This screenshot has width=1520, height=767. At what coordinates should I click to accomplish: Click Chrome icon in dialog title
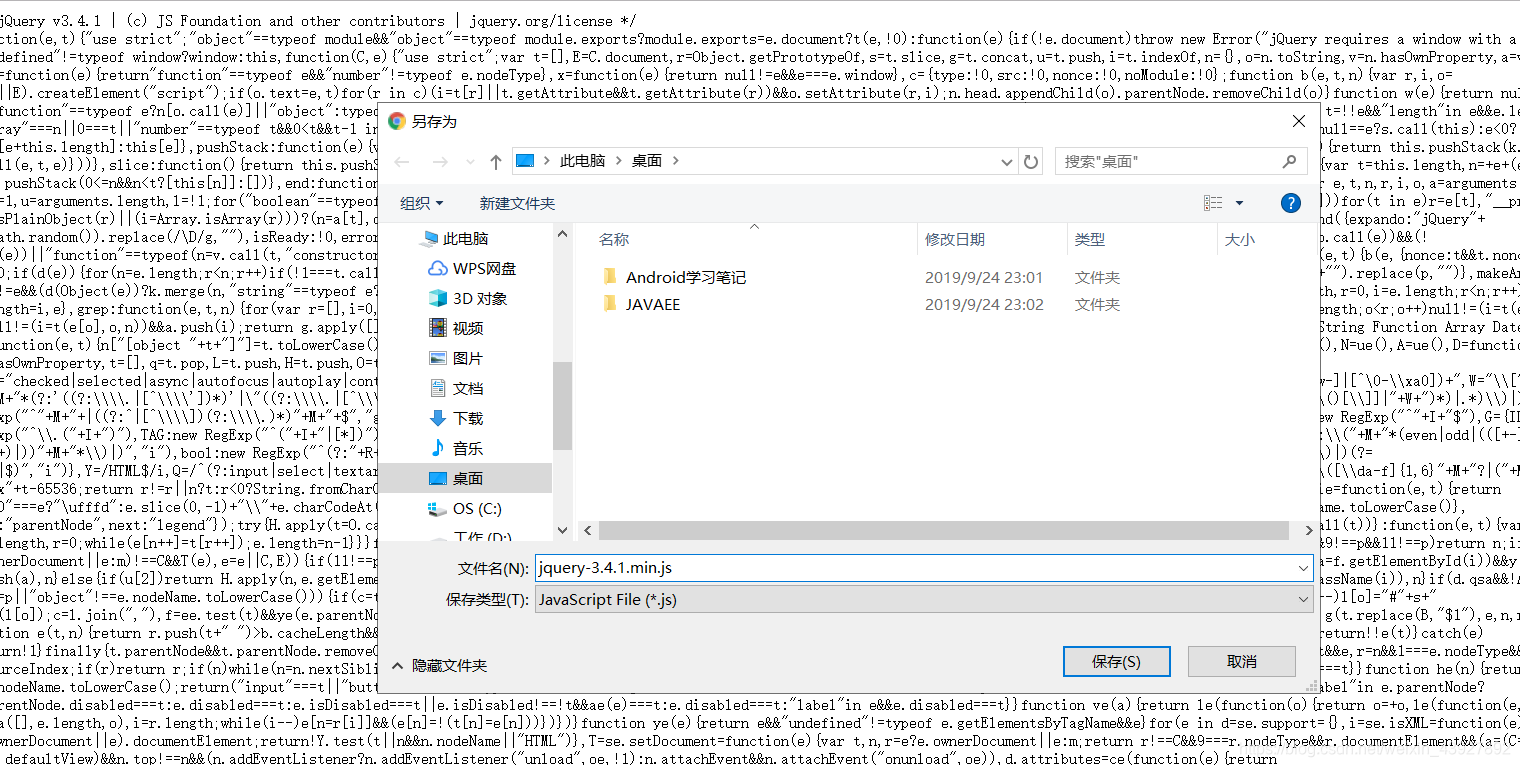click(397, 121)
